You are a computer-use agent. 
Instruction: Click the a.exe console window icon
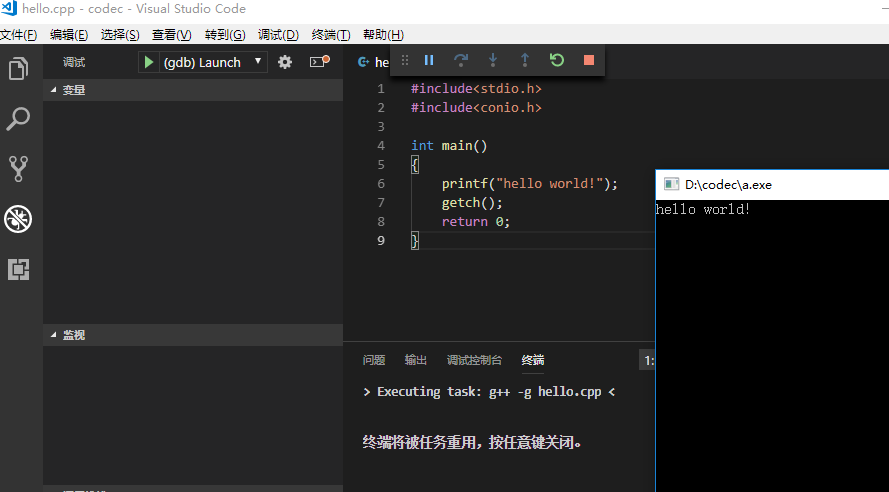[671, 184]
